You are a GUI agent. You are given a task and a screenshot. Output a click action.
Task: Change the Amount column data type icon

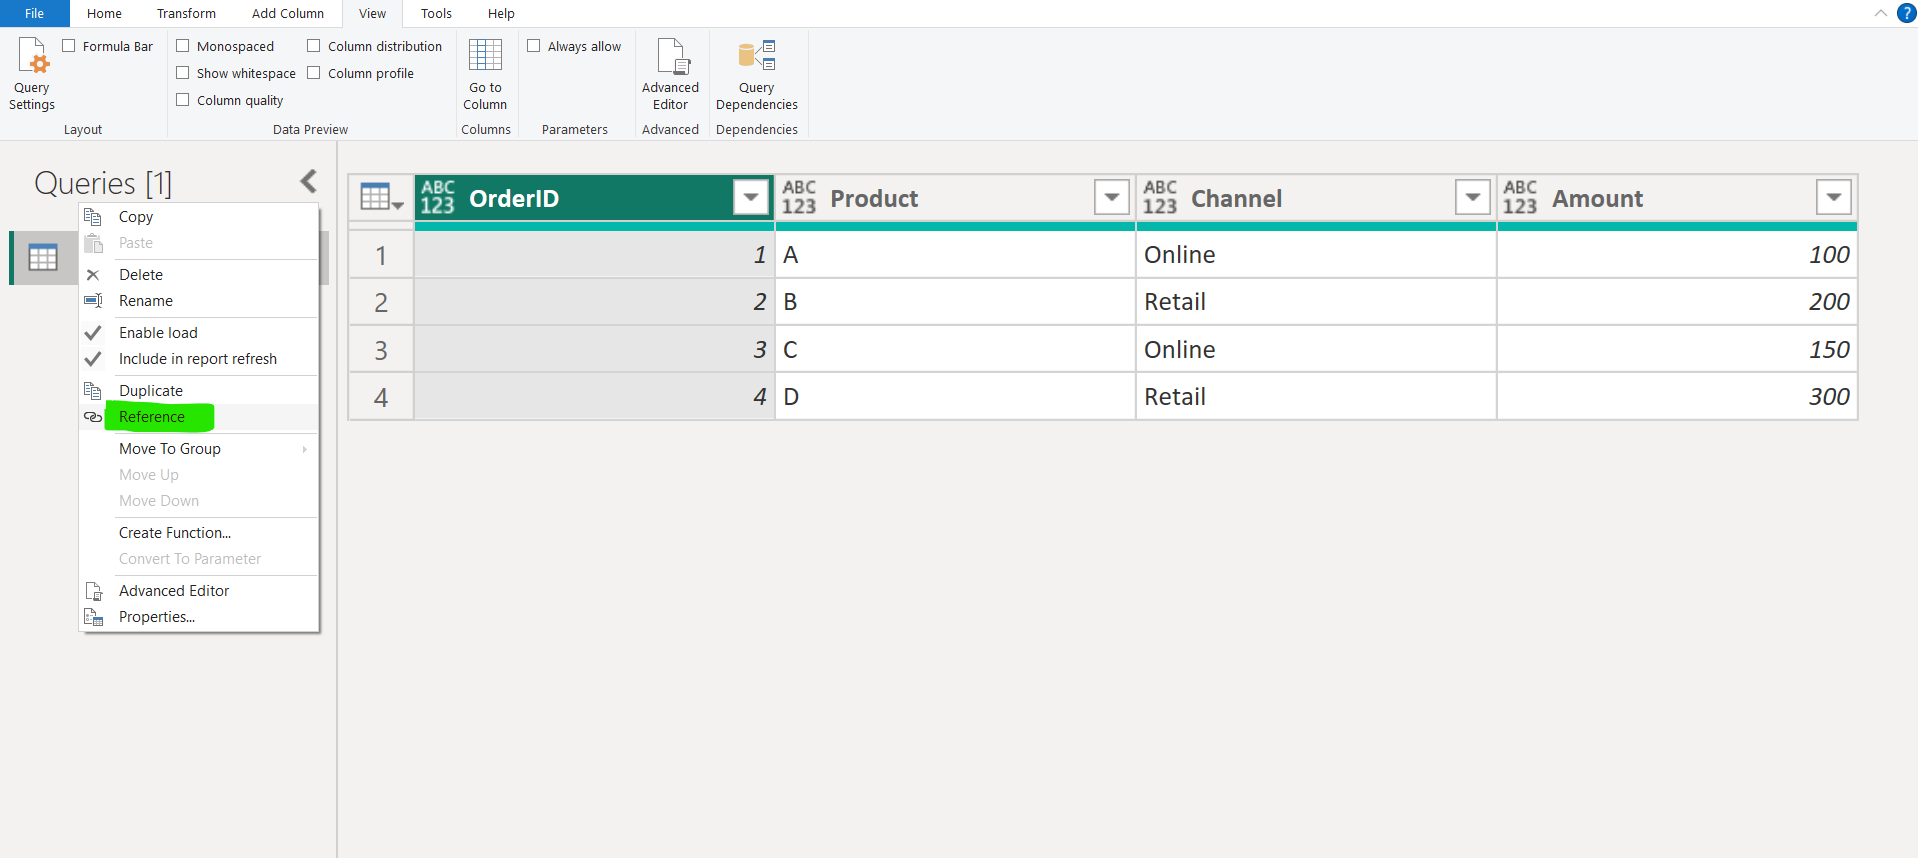point(1519,198)
